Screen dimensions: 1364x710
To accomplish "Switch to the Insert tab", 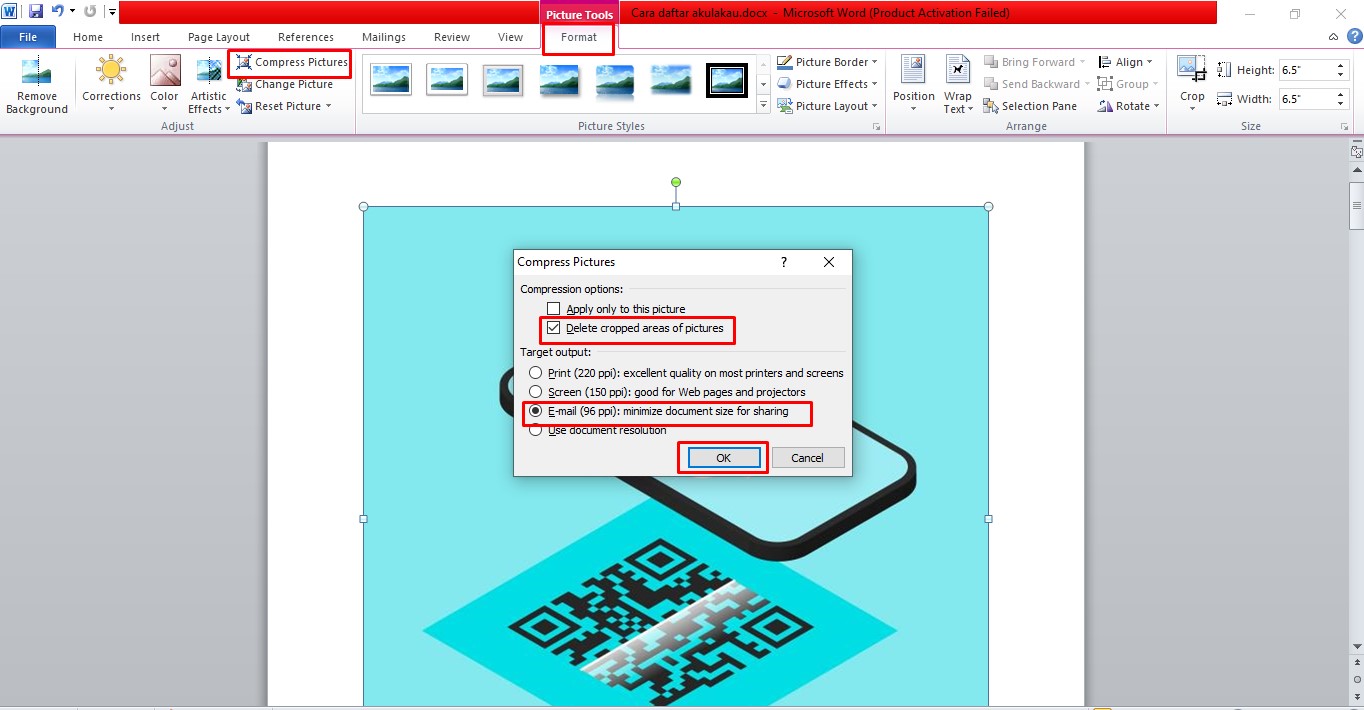I will tap(145, 37).
